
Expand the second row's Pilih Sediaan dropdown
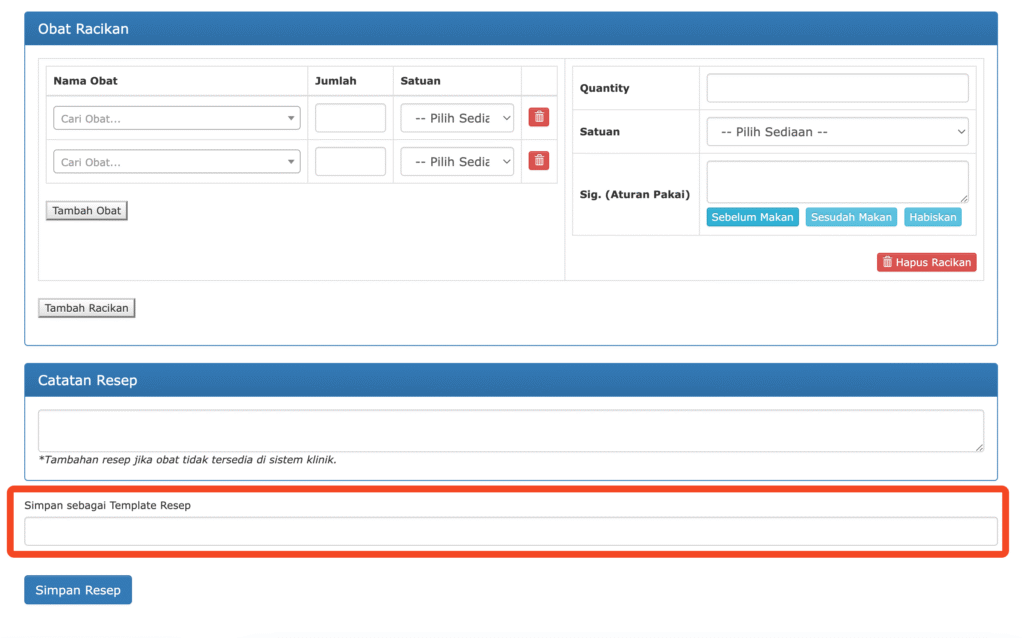pos(457,162)
